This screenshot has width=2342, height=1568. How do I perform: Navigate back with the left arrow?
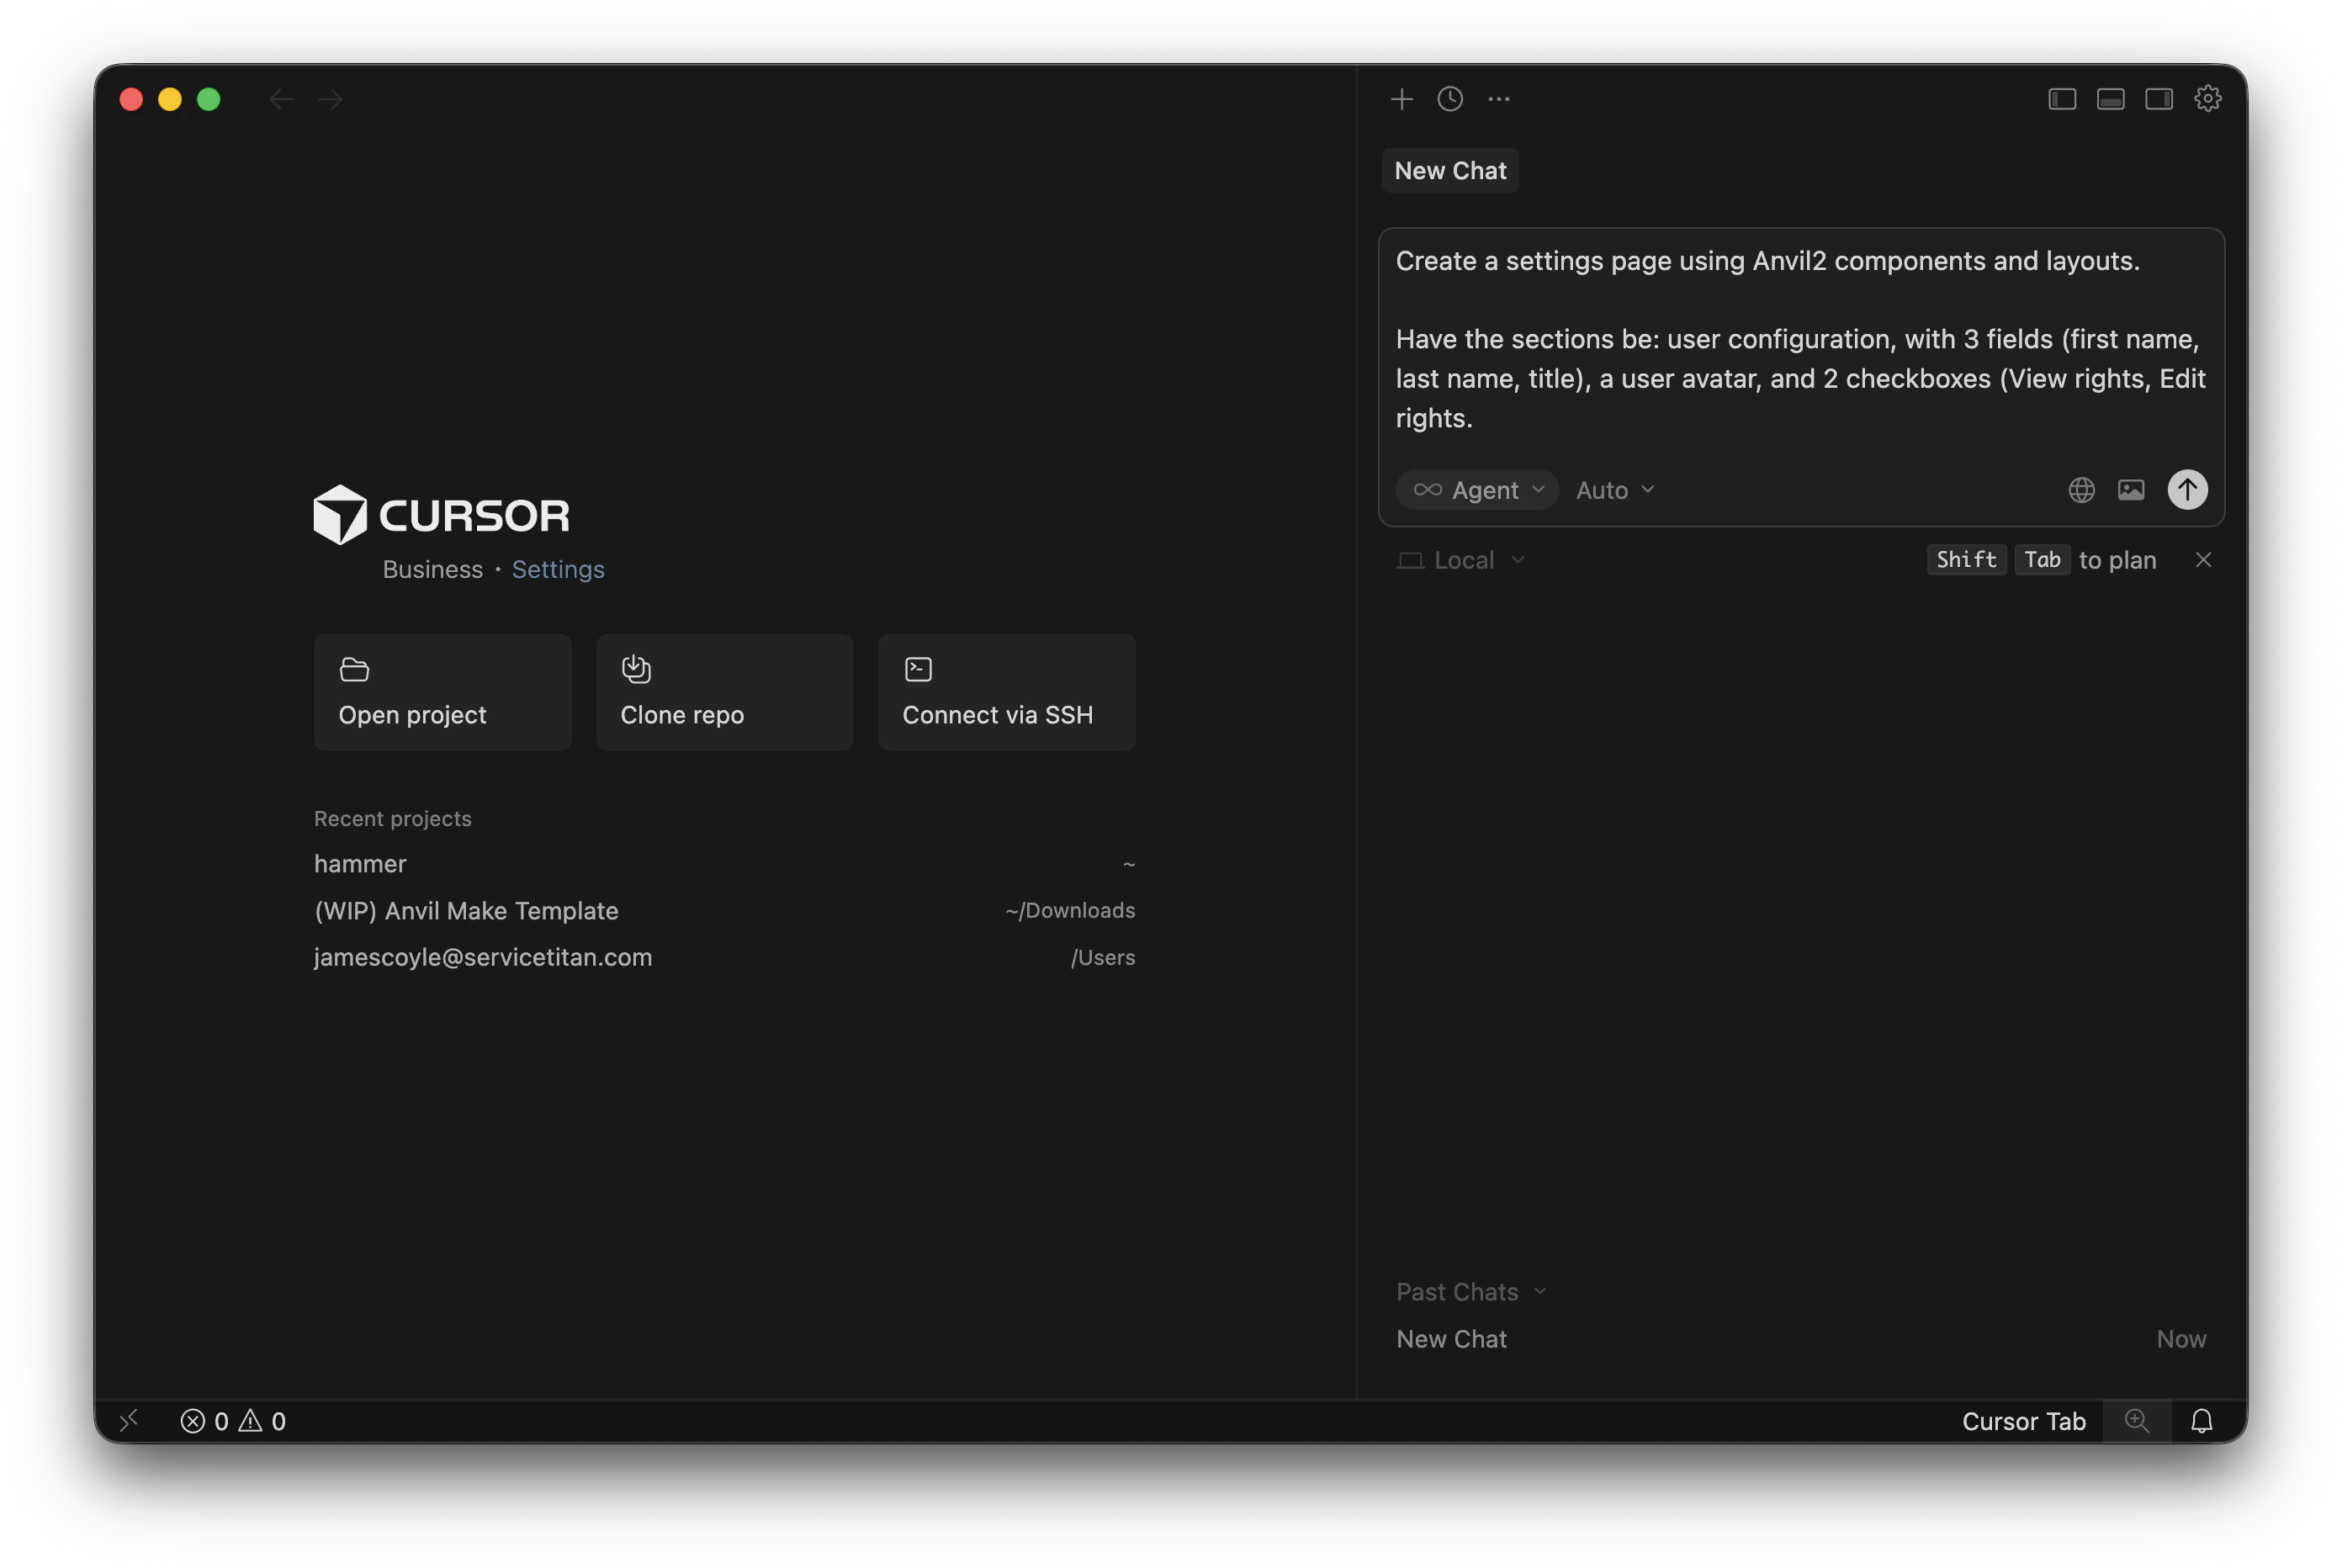tap(282, 99)
